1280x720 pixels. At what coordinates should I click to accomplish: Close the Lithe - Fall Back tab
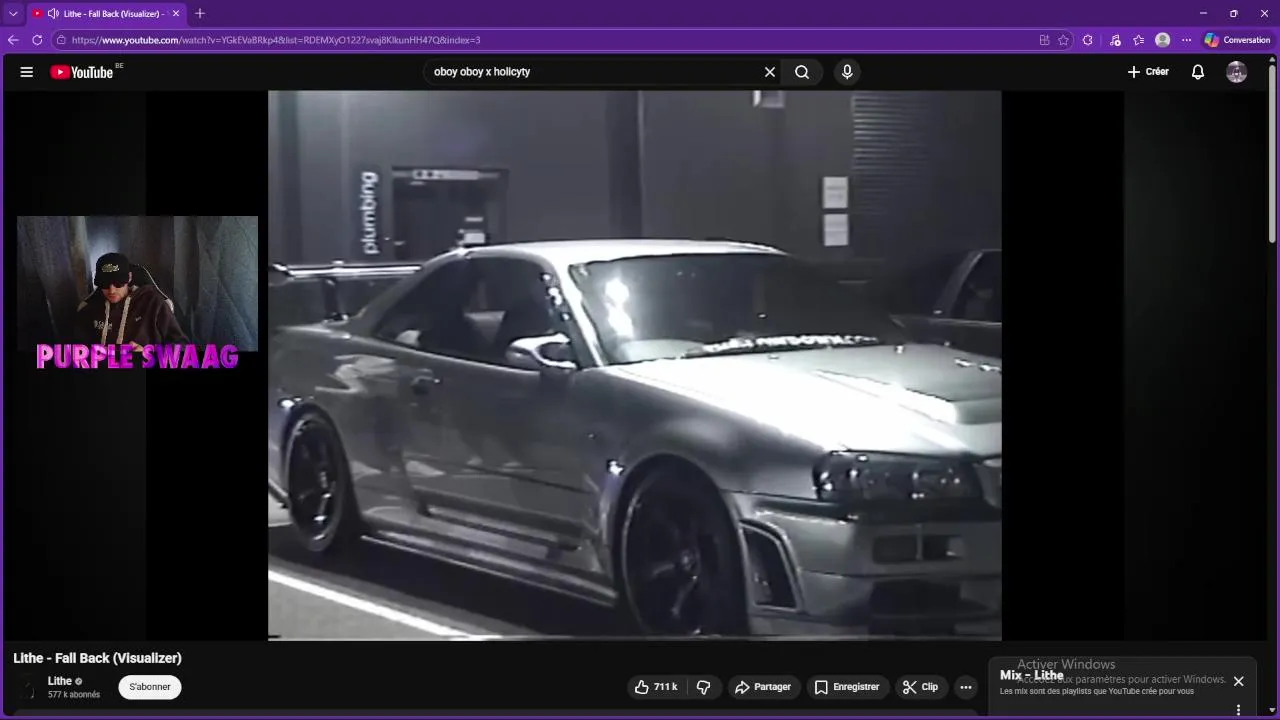click(x=176, y=13)
